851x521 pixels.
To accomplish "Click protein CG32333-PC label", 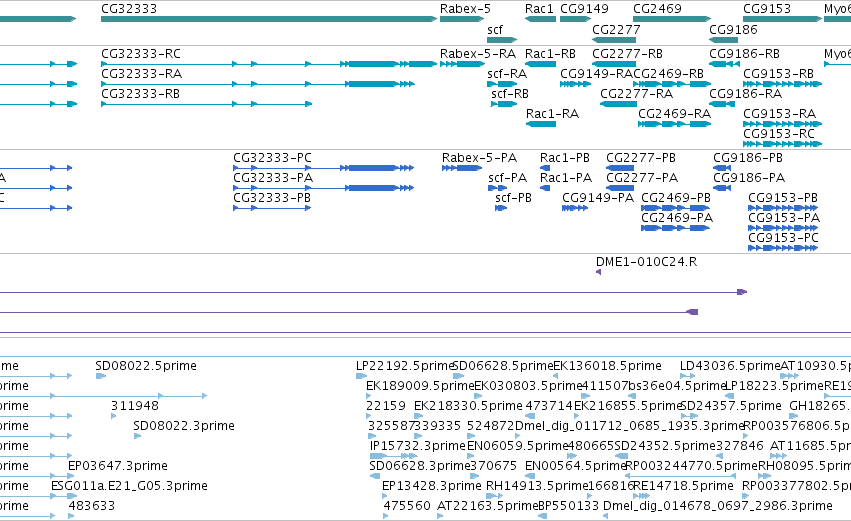I will [272, 158].
